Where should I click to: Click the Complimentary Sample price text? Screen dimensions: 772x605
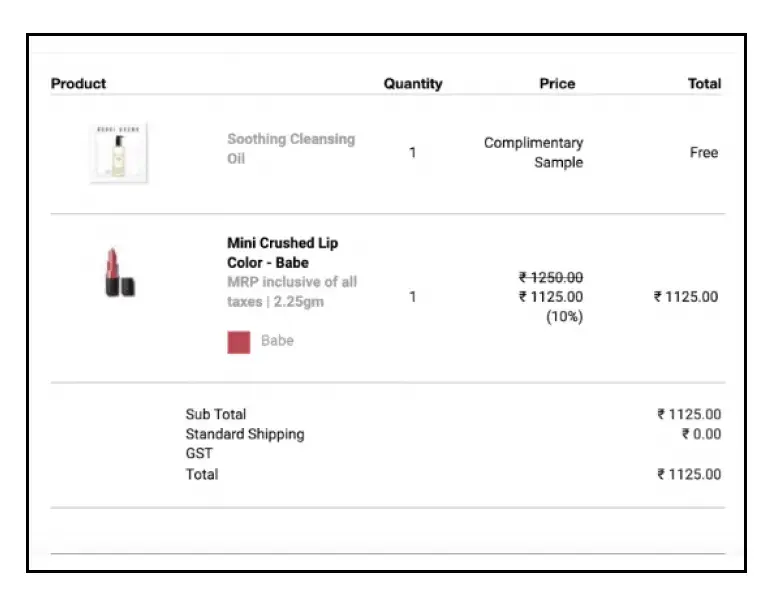pyautogui.click(x=534, y=153)
